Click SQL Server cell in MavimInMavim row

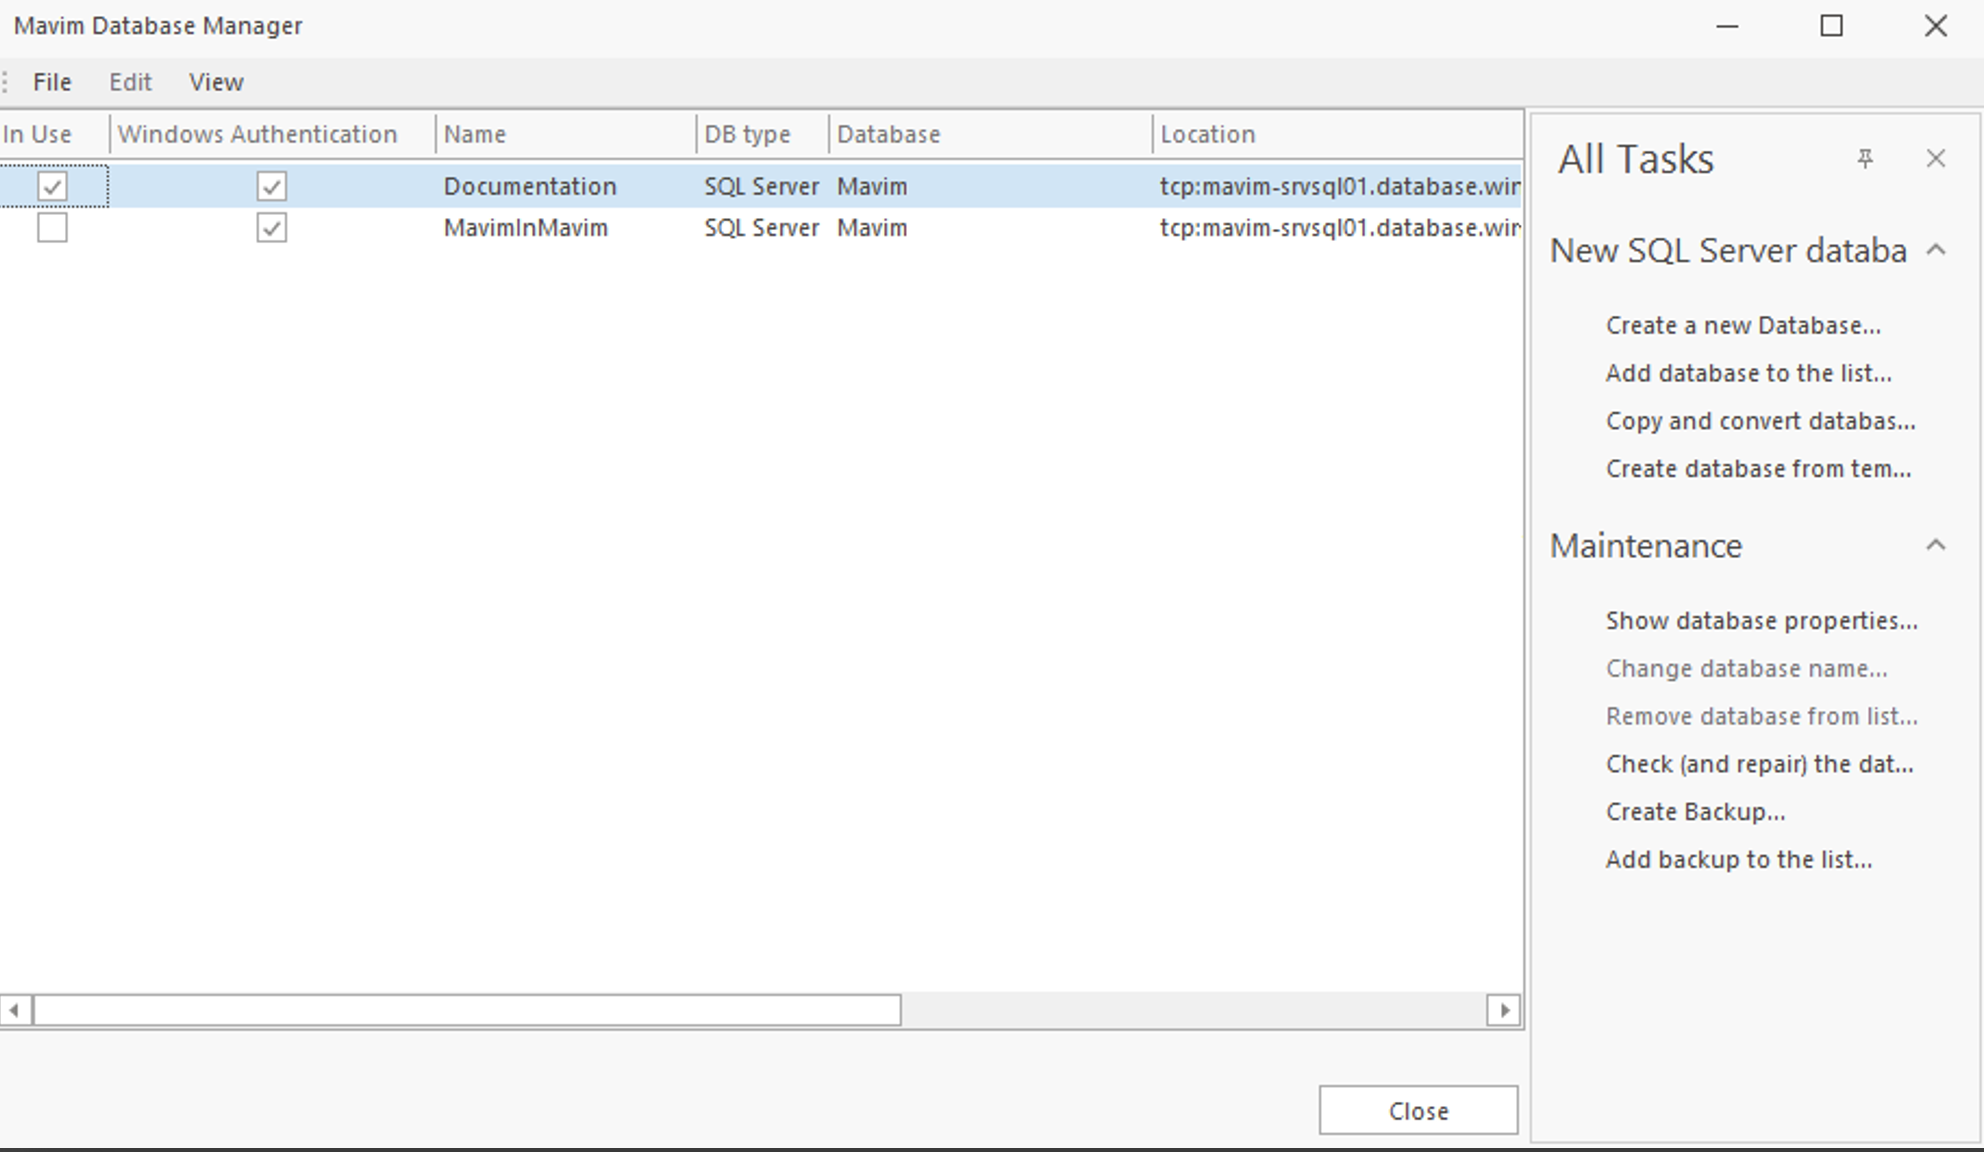tap(761, 228)
